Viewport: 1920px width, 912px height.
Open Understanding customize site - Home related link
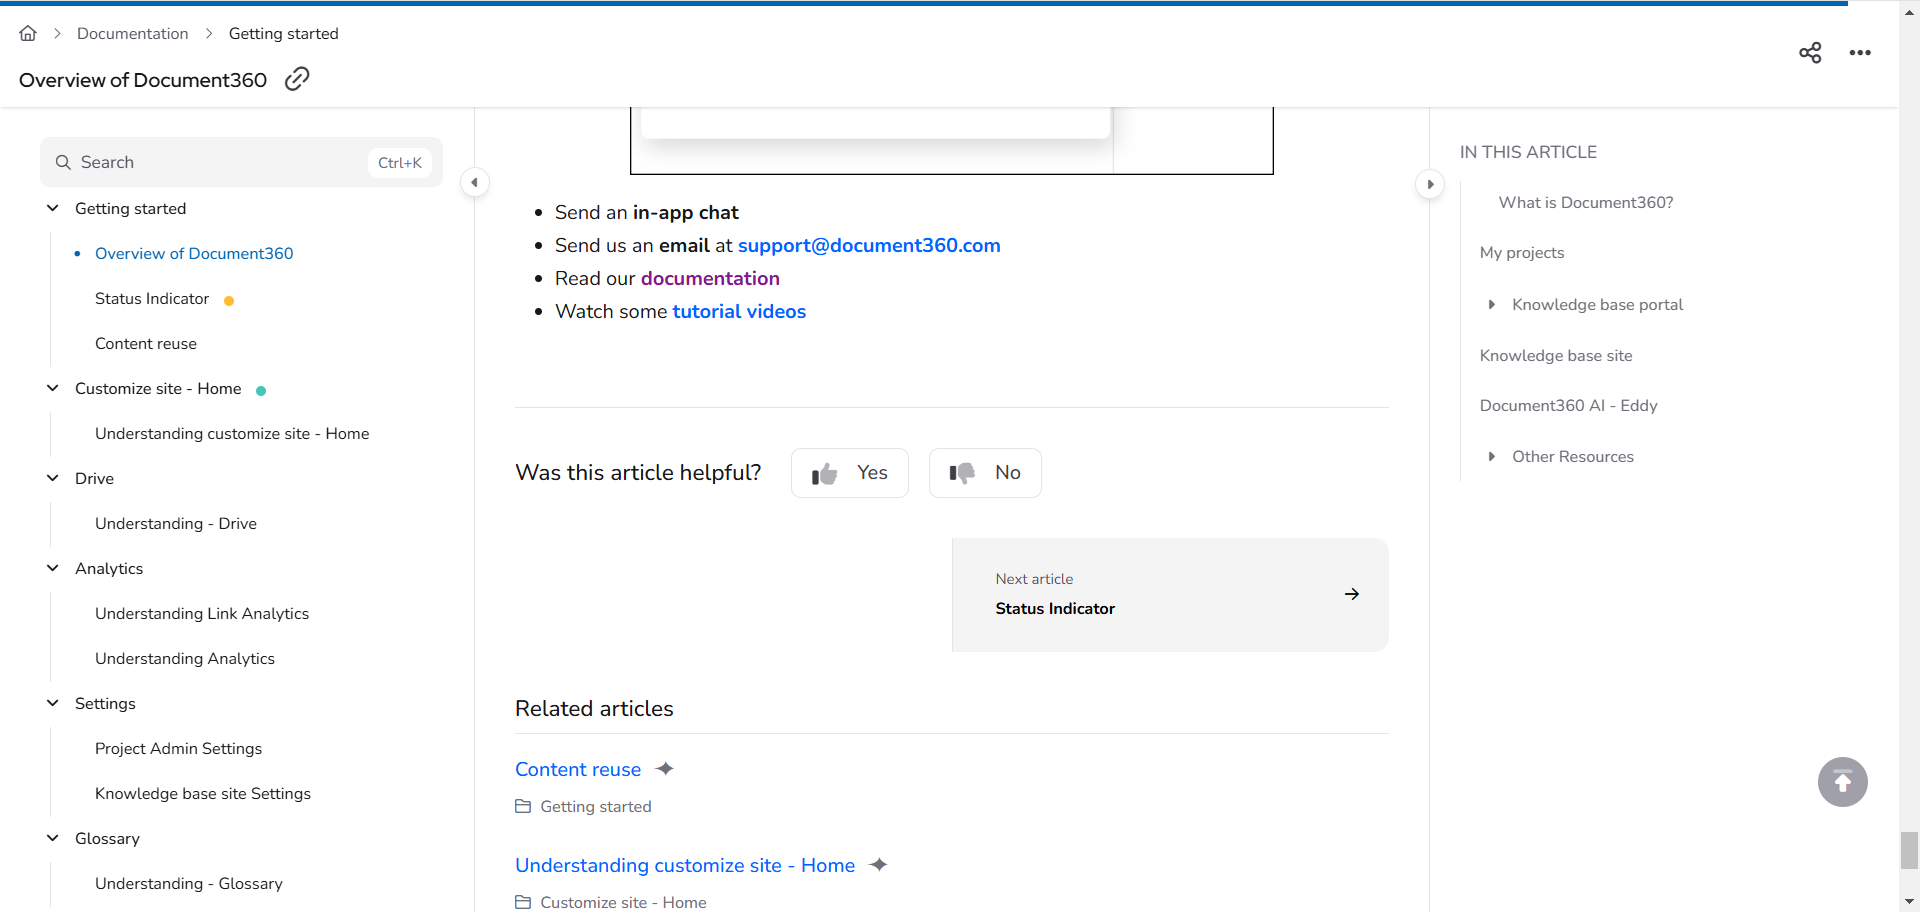[x=685, y=865]
